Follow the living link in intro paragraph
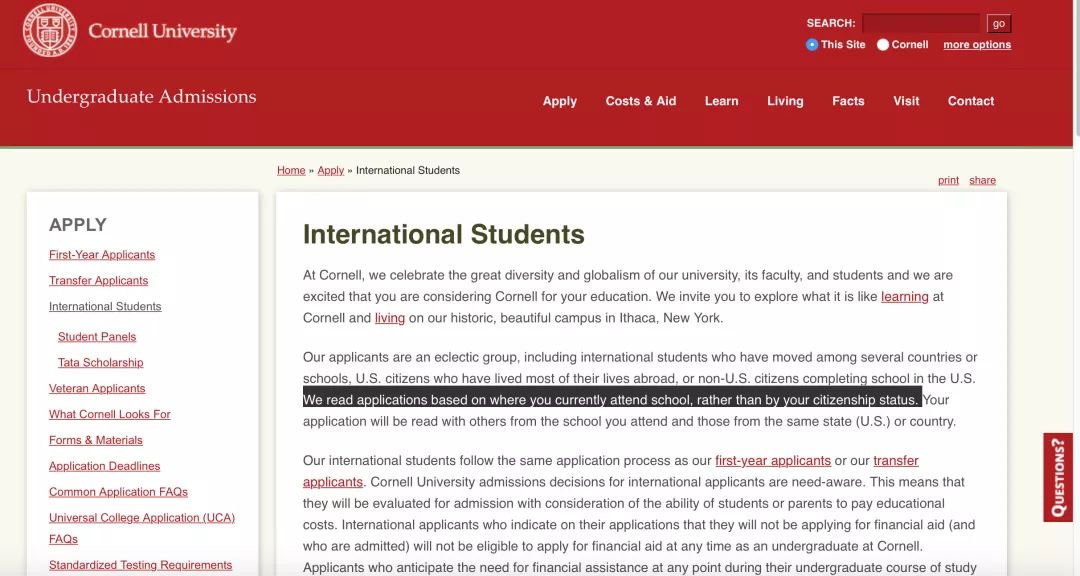Image resolution: width=1080 pixels, height=576 pixels. (390, 318)
